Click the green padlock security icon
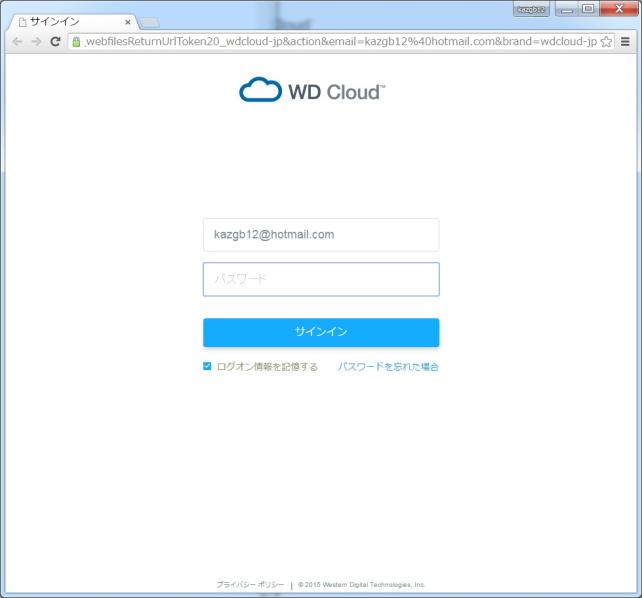The height and width of the screenshot is (598, 642). coord(76,42)
